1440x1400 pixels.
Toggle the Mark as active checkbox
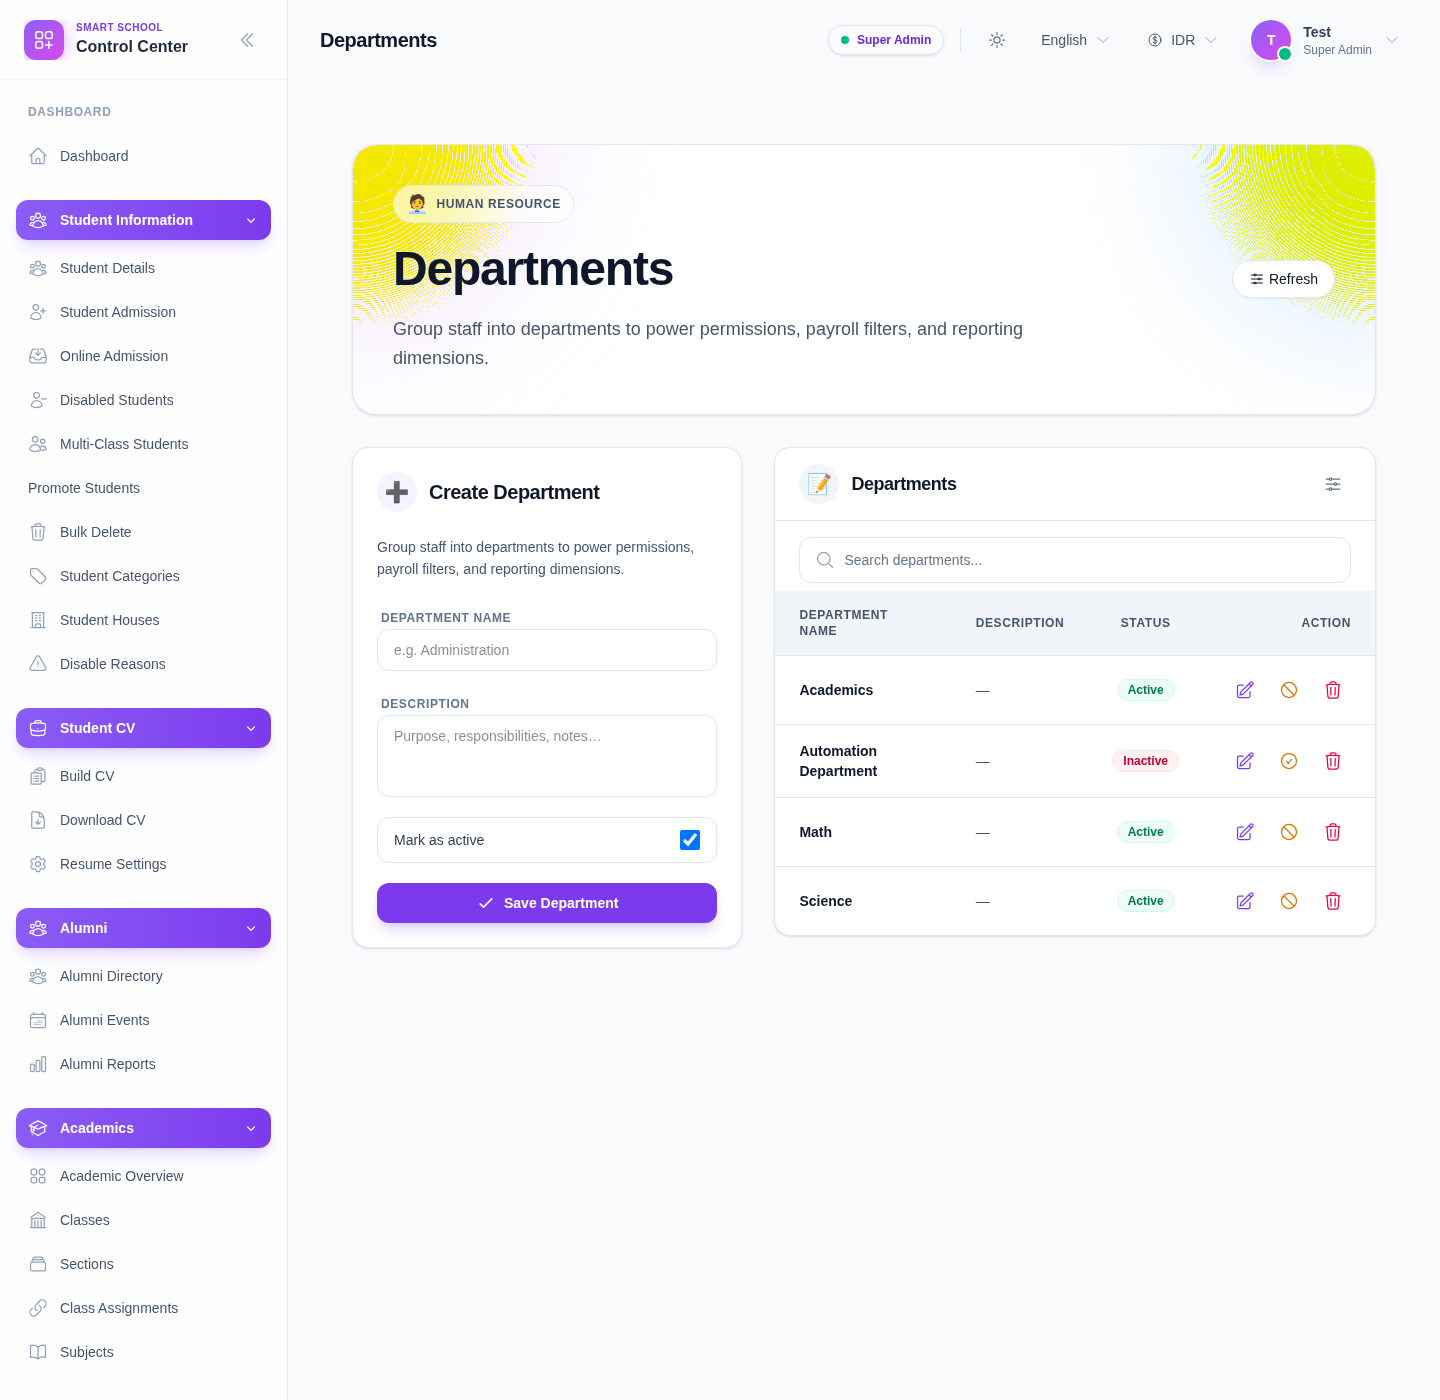(690, 840)
